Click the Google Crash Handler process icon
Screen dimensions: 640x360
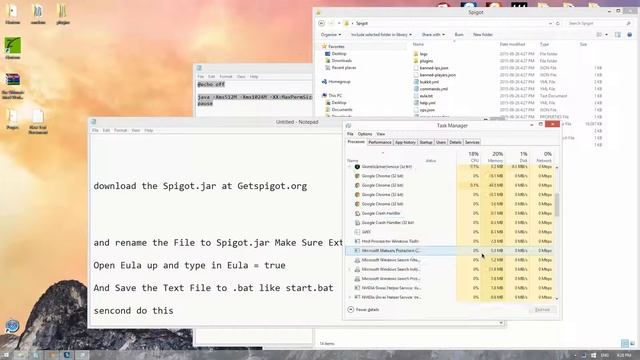(357, 213)
